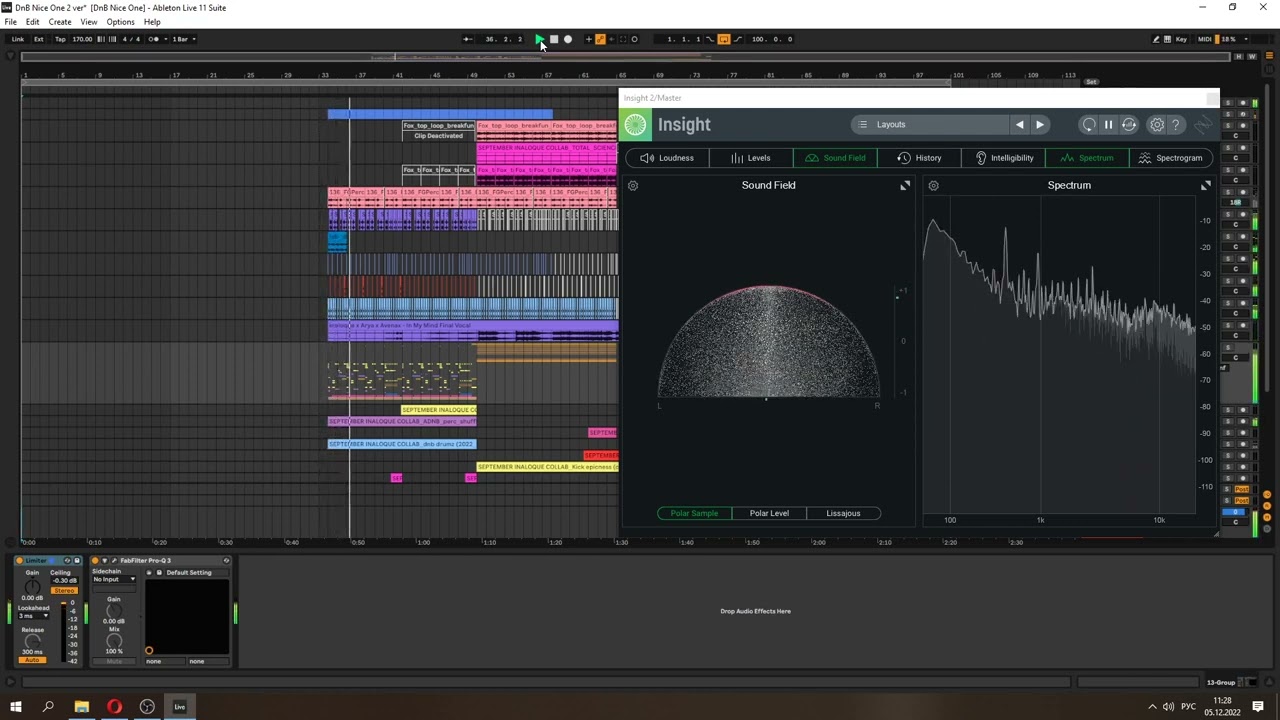Image resolution: width=1280 pixels, height=720 pixels.
Task: Stop playback with the transport Stop button
Action: (x=554, y=39)
